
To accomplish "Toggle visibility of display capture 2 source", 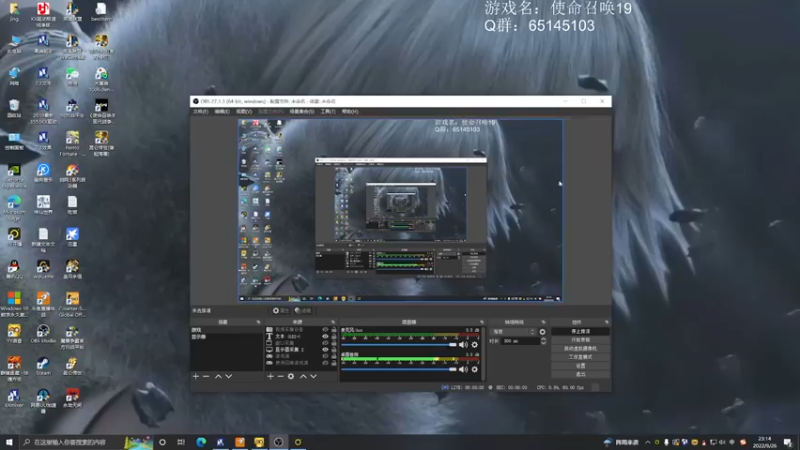I will tap(326, 349).
